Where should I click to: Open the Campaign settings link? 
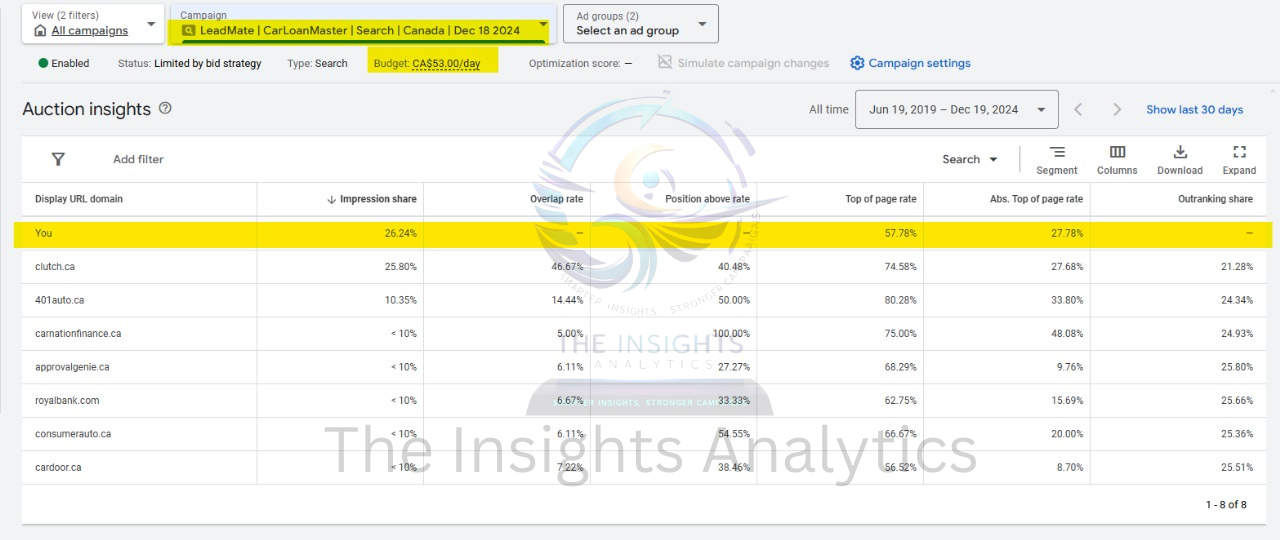pyautogui.click(x=919, y=63)
